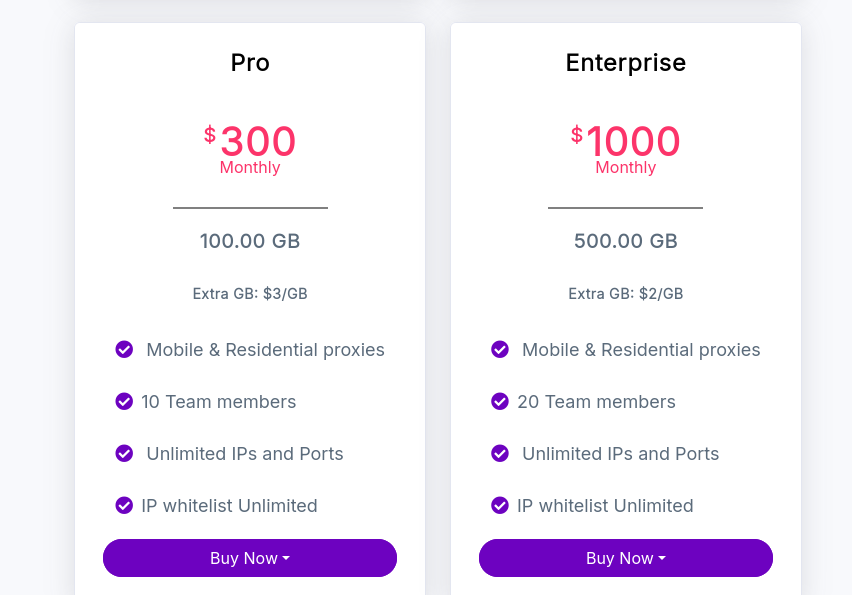This screenshot has width=852, height=595.
Task: Click checkmark icon next to 20 Team members
Action: point(500,401)
